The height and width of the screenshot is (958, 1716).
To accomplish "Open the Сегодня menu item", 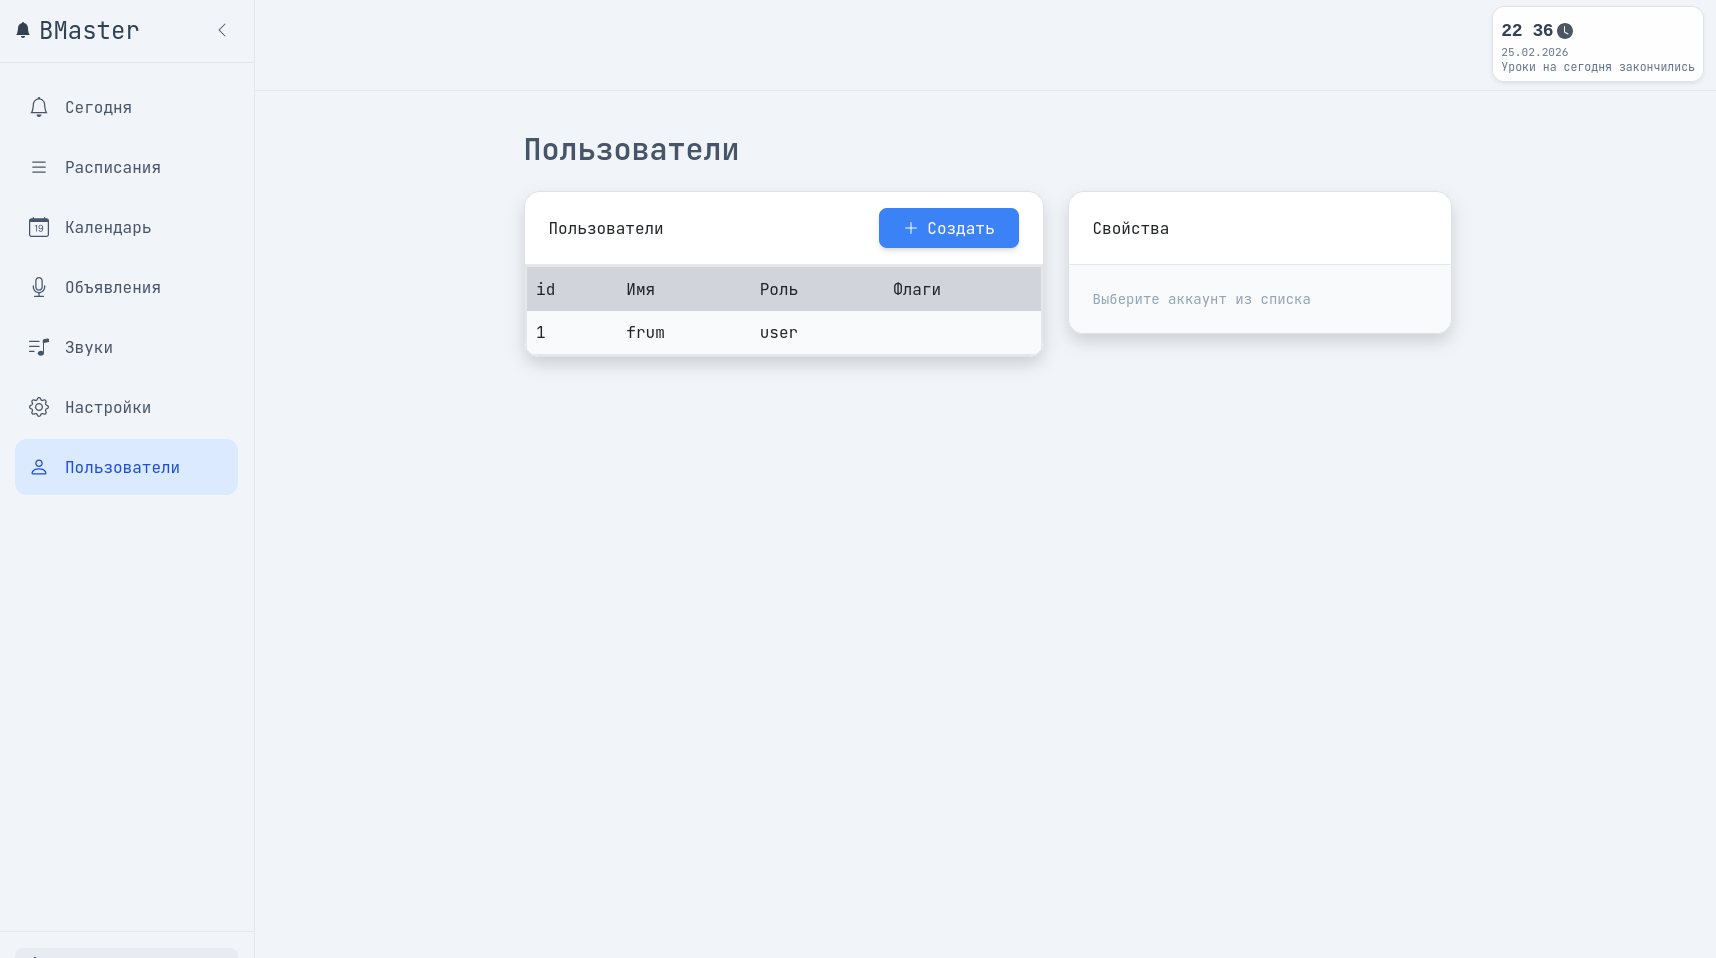I will [x=98, y=107].
